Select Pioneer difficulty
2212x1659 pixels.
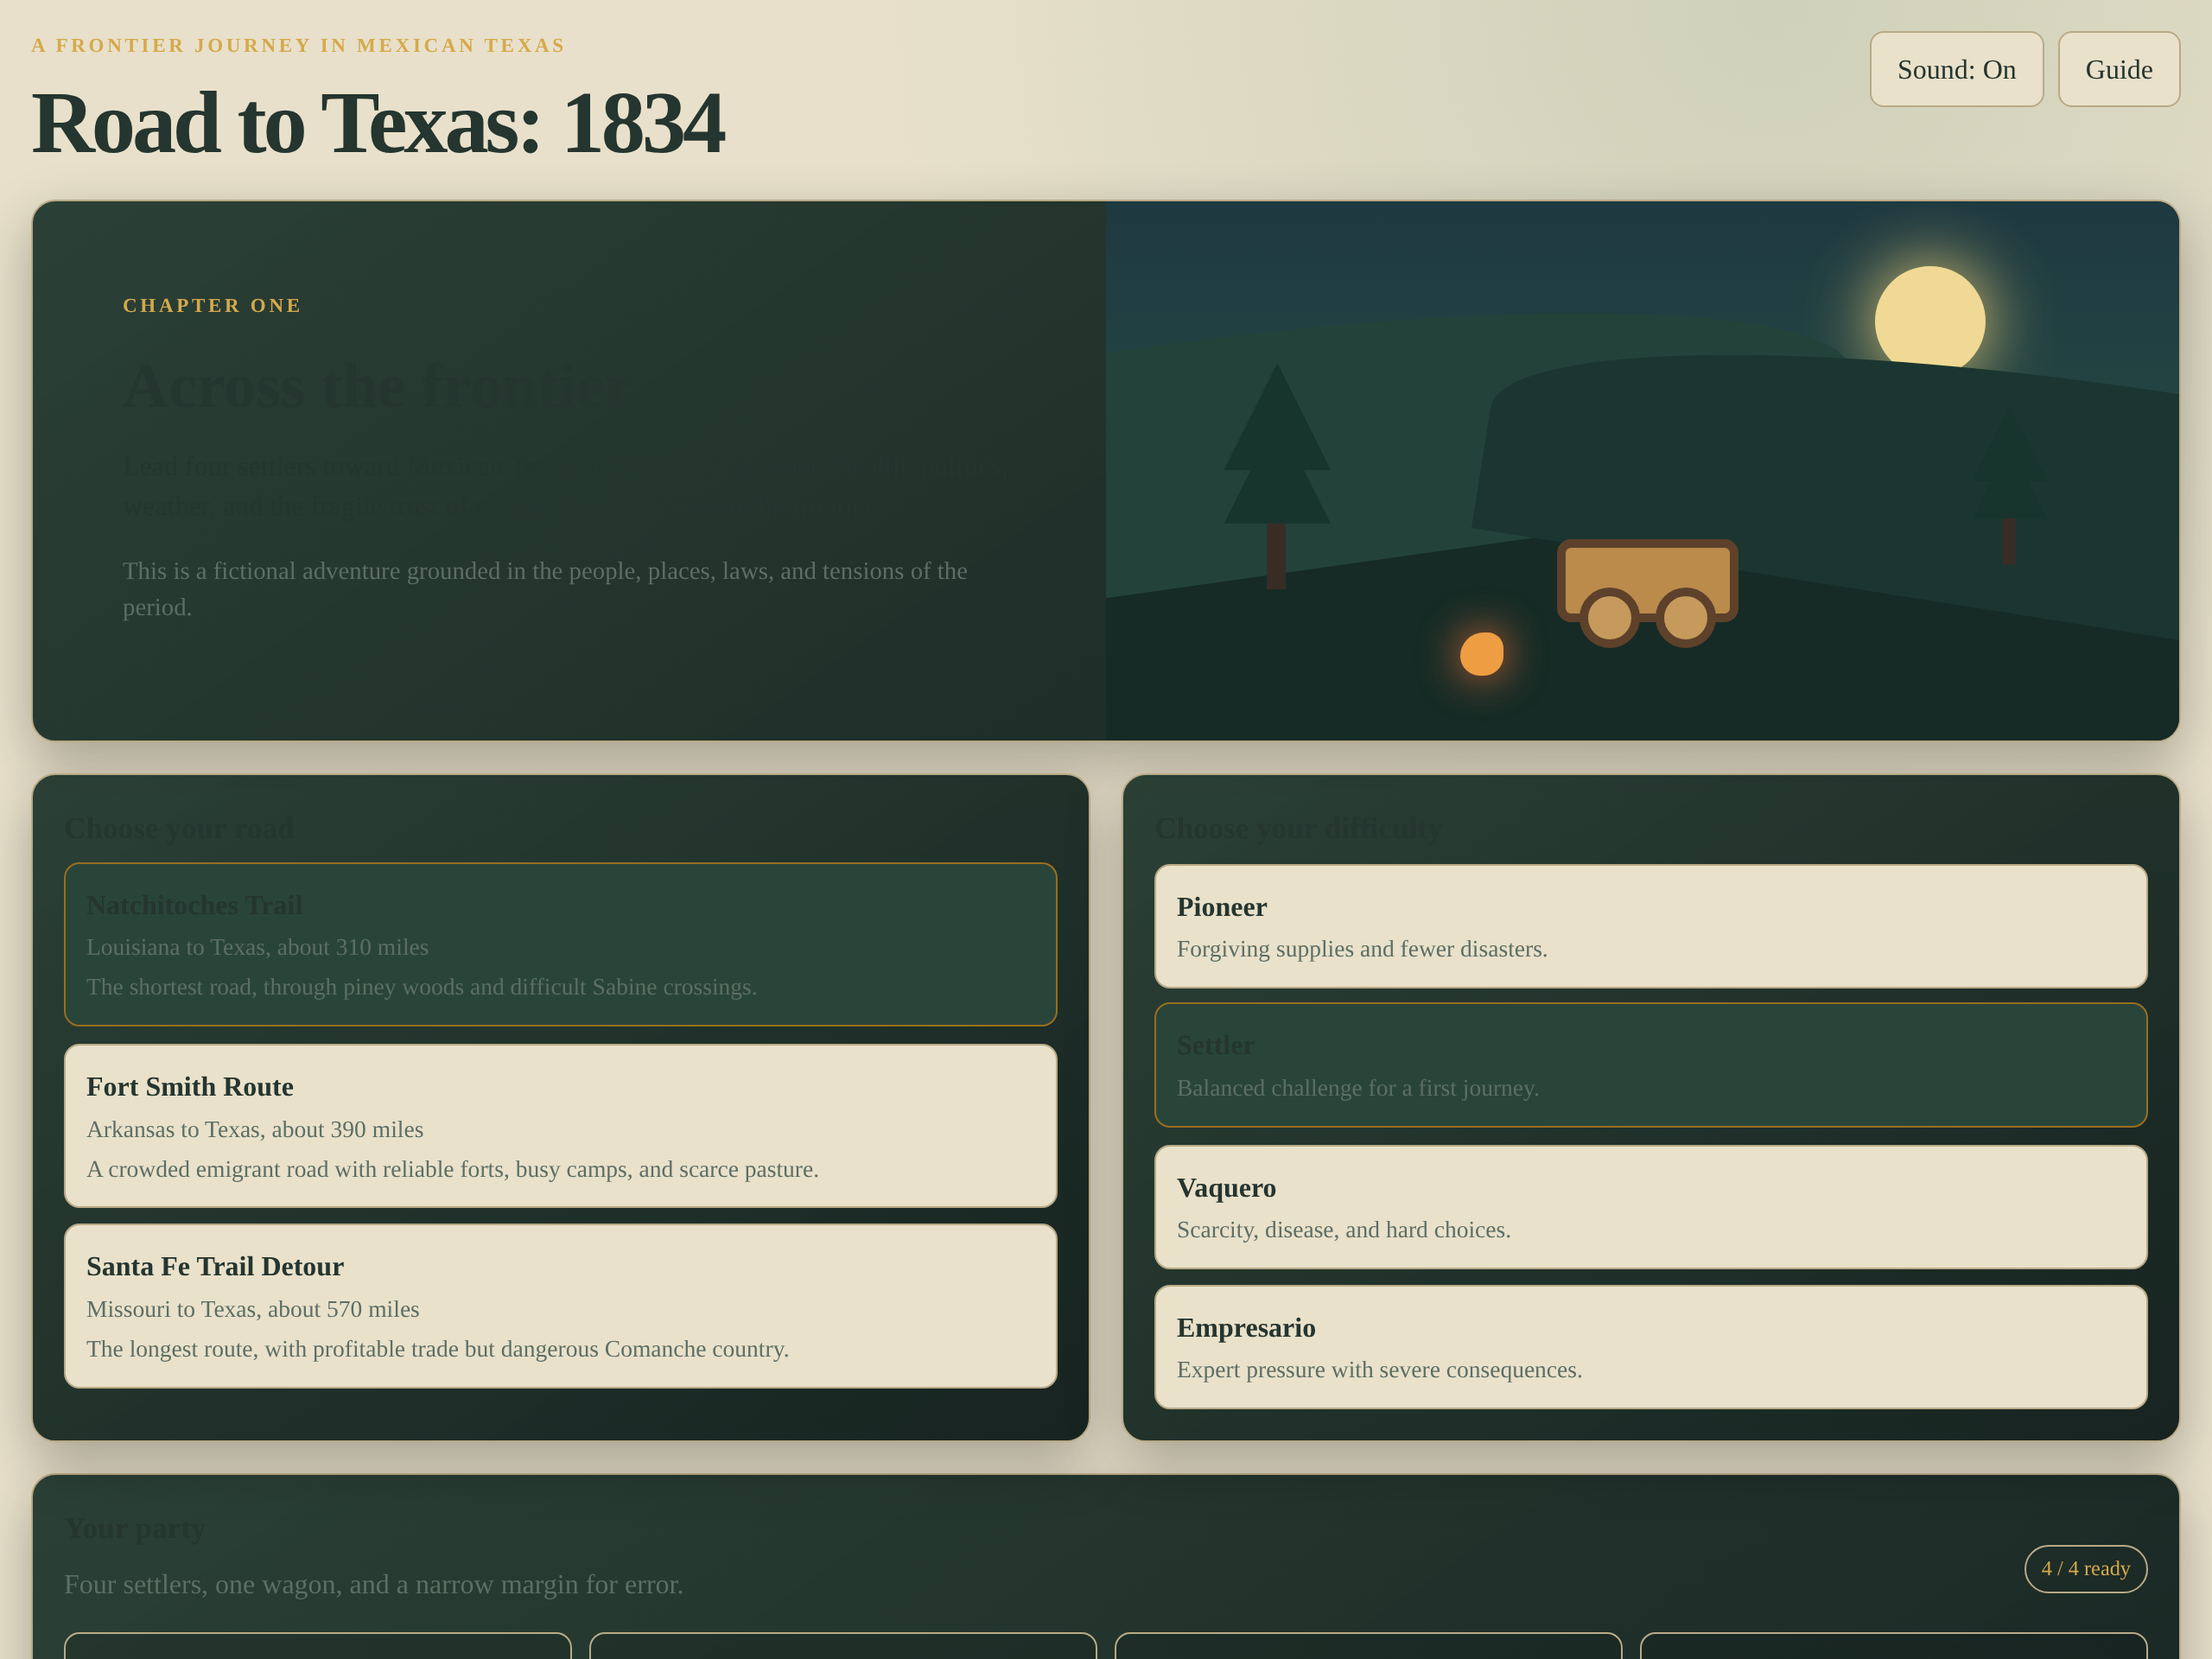tap(1650, 926)
